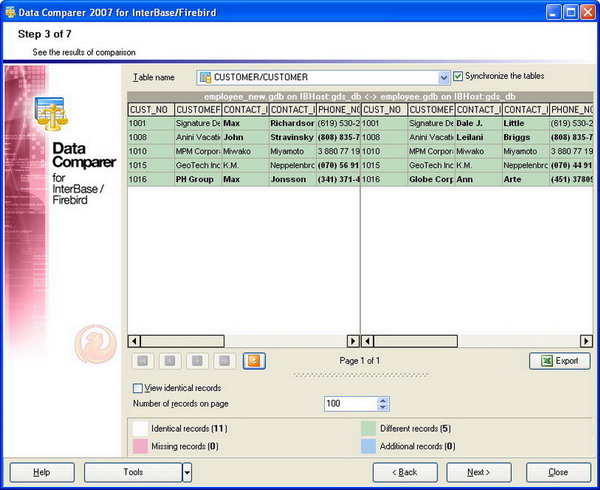Click the right arrow of the right grid scrollbar

586,341
